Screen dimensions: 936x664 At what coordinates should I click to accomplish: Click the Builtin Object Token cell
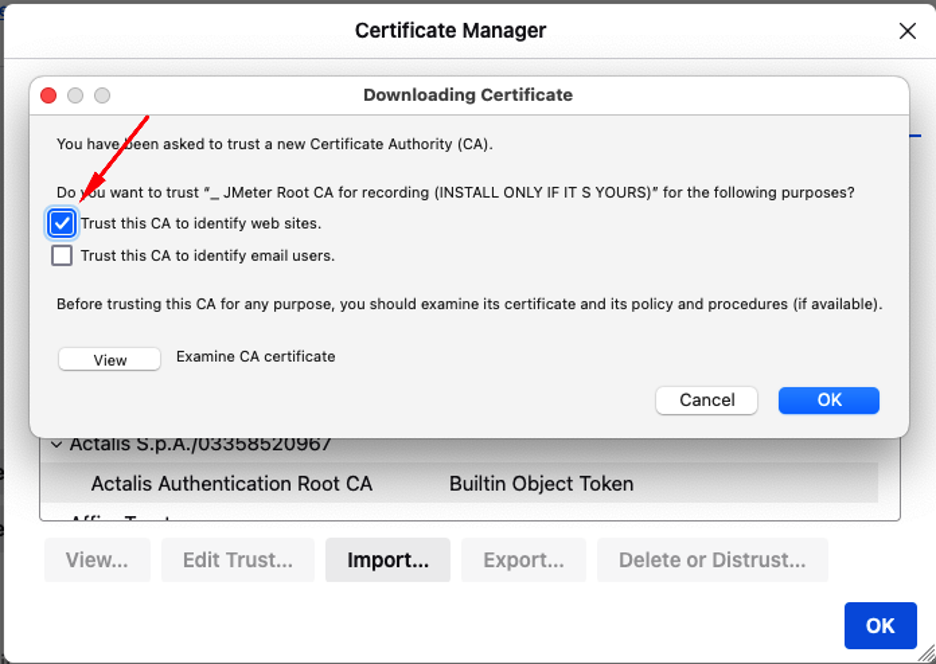[x=541, y=483]
